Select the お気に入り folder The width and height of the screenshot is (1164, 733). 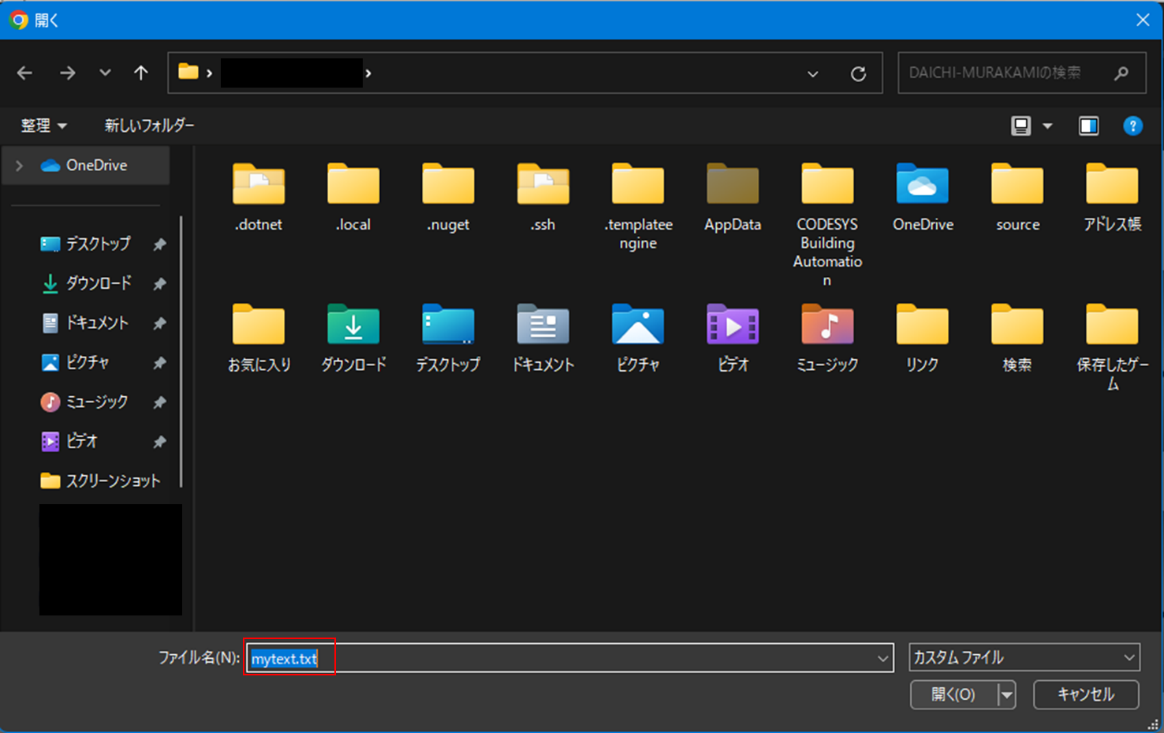tap(258, 338)
